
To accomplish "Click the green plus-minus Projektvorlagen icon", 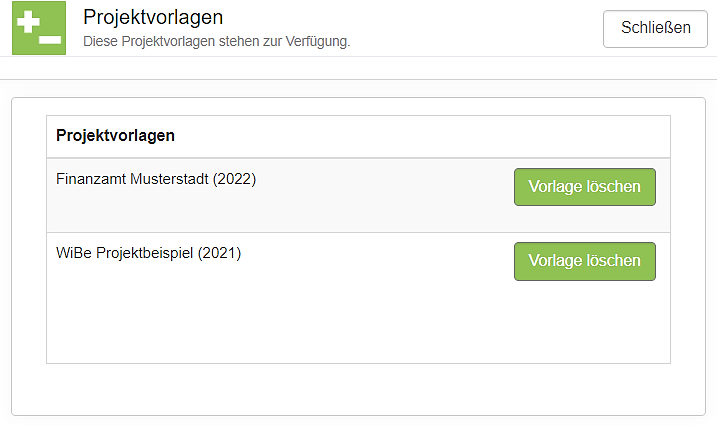I will click(x=39, y=28).
